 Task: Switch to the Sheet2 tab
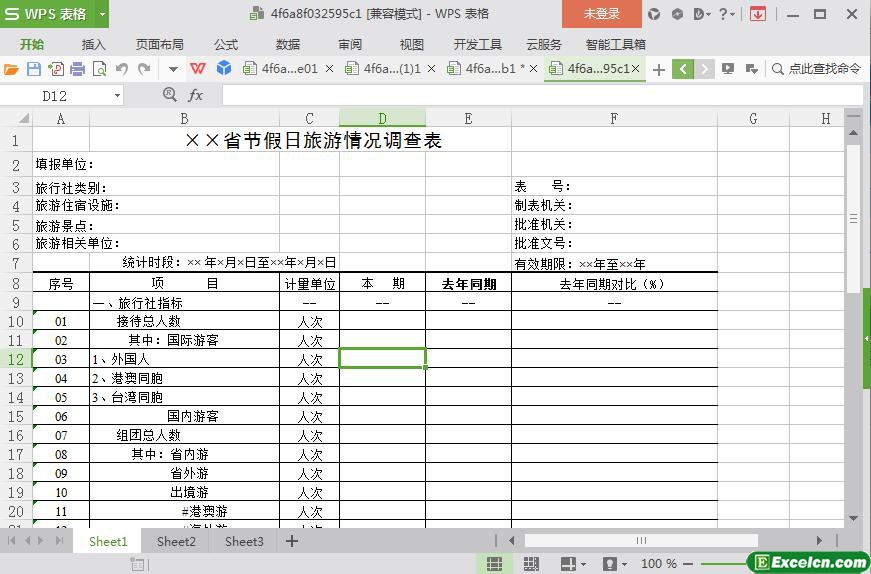click(x=176, y=541)
